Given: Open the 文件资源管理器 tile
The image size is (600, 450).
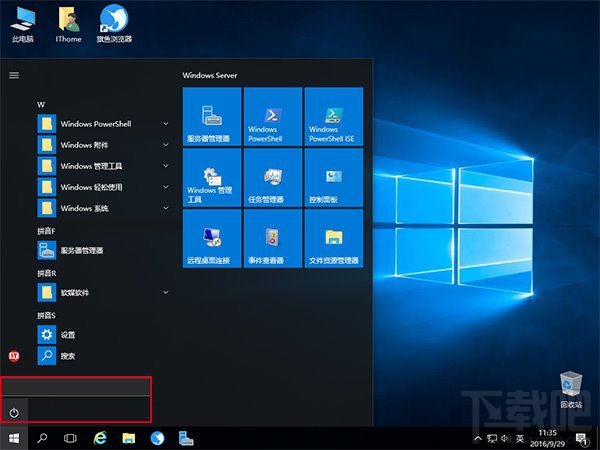Looking at the screenshot, I should (332, 241).
